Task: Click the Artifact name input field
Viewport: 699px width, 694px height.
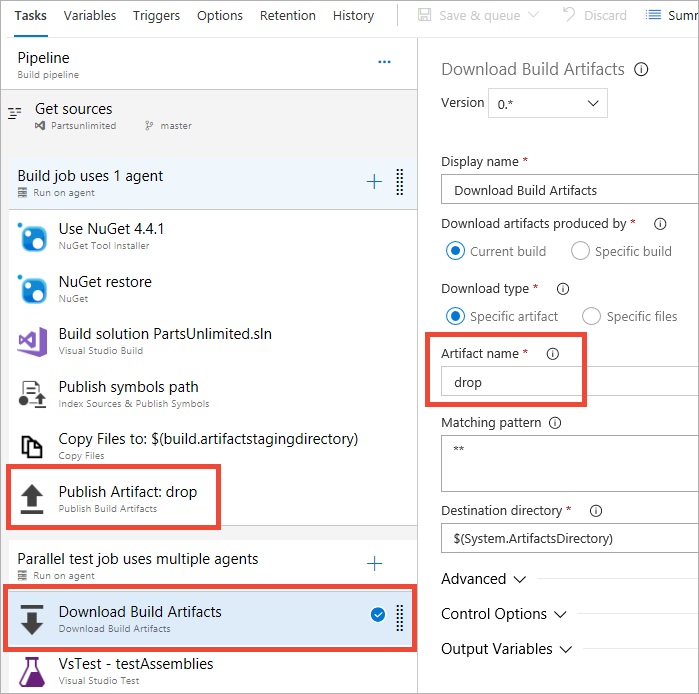Action: 512,382
